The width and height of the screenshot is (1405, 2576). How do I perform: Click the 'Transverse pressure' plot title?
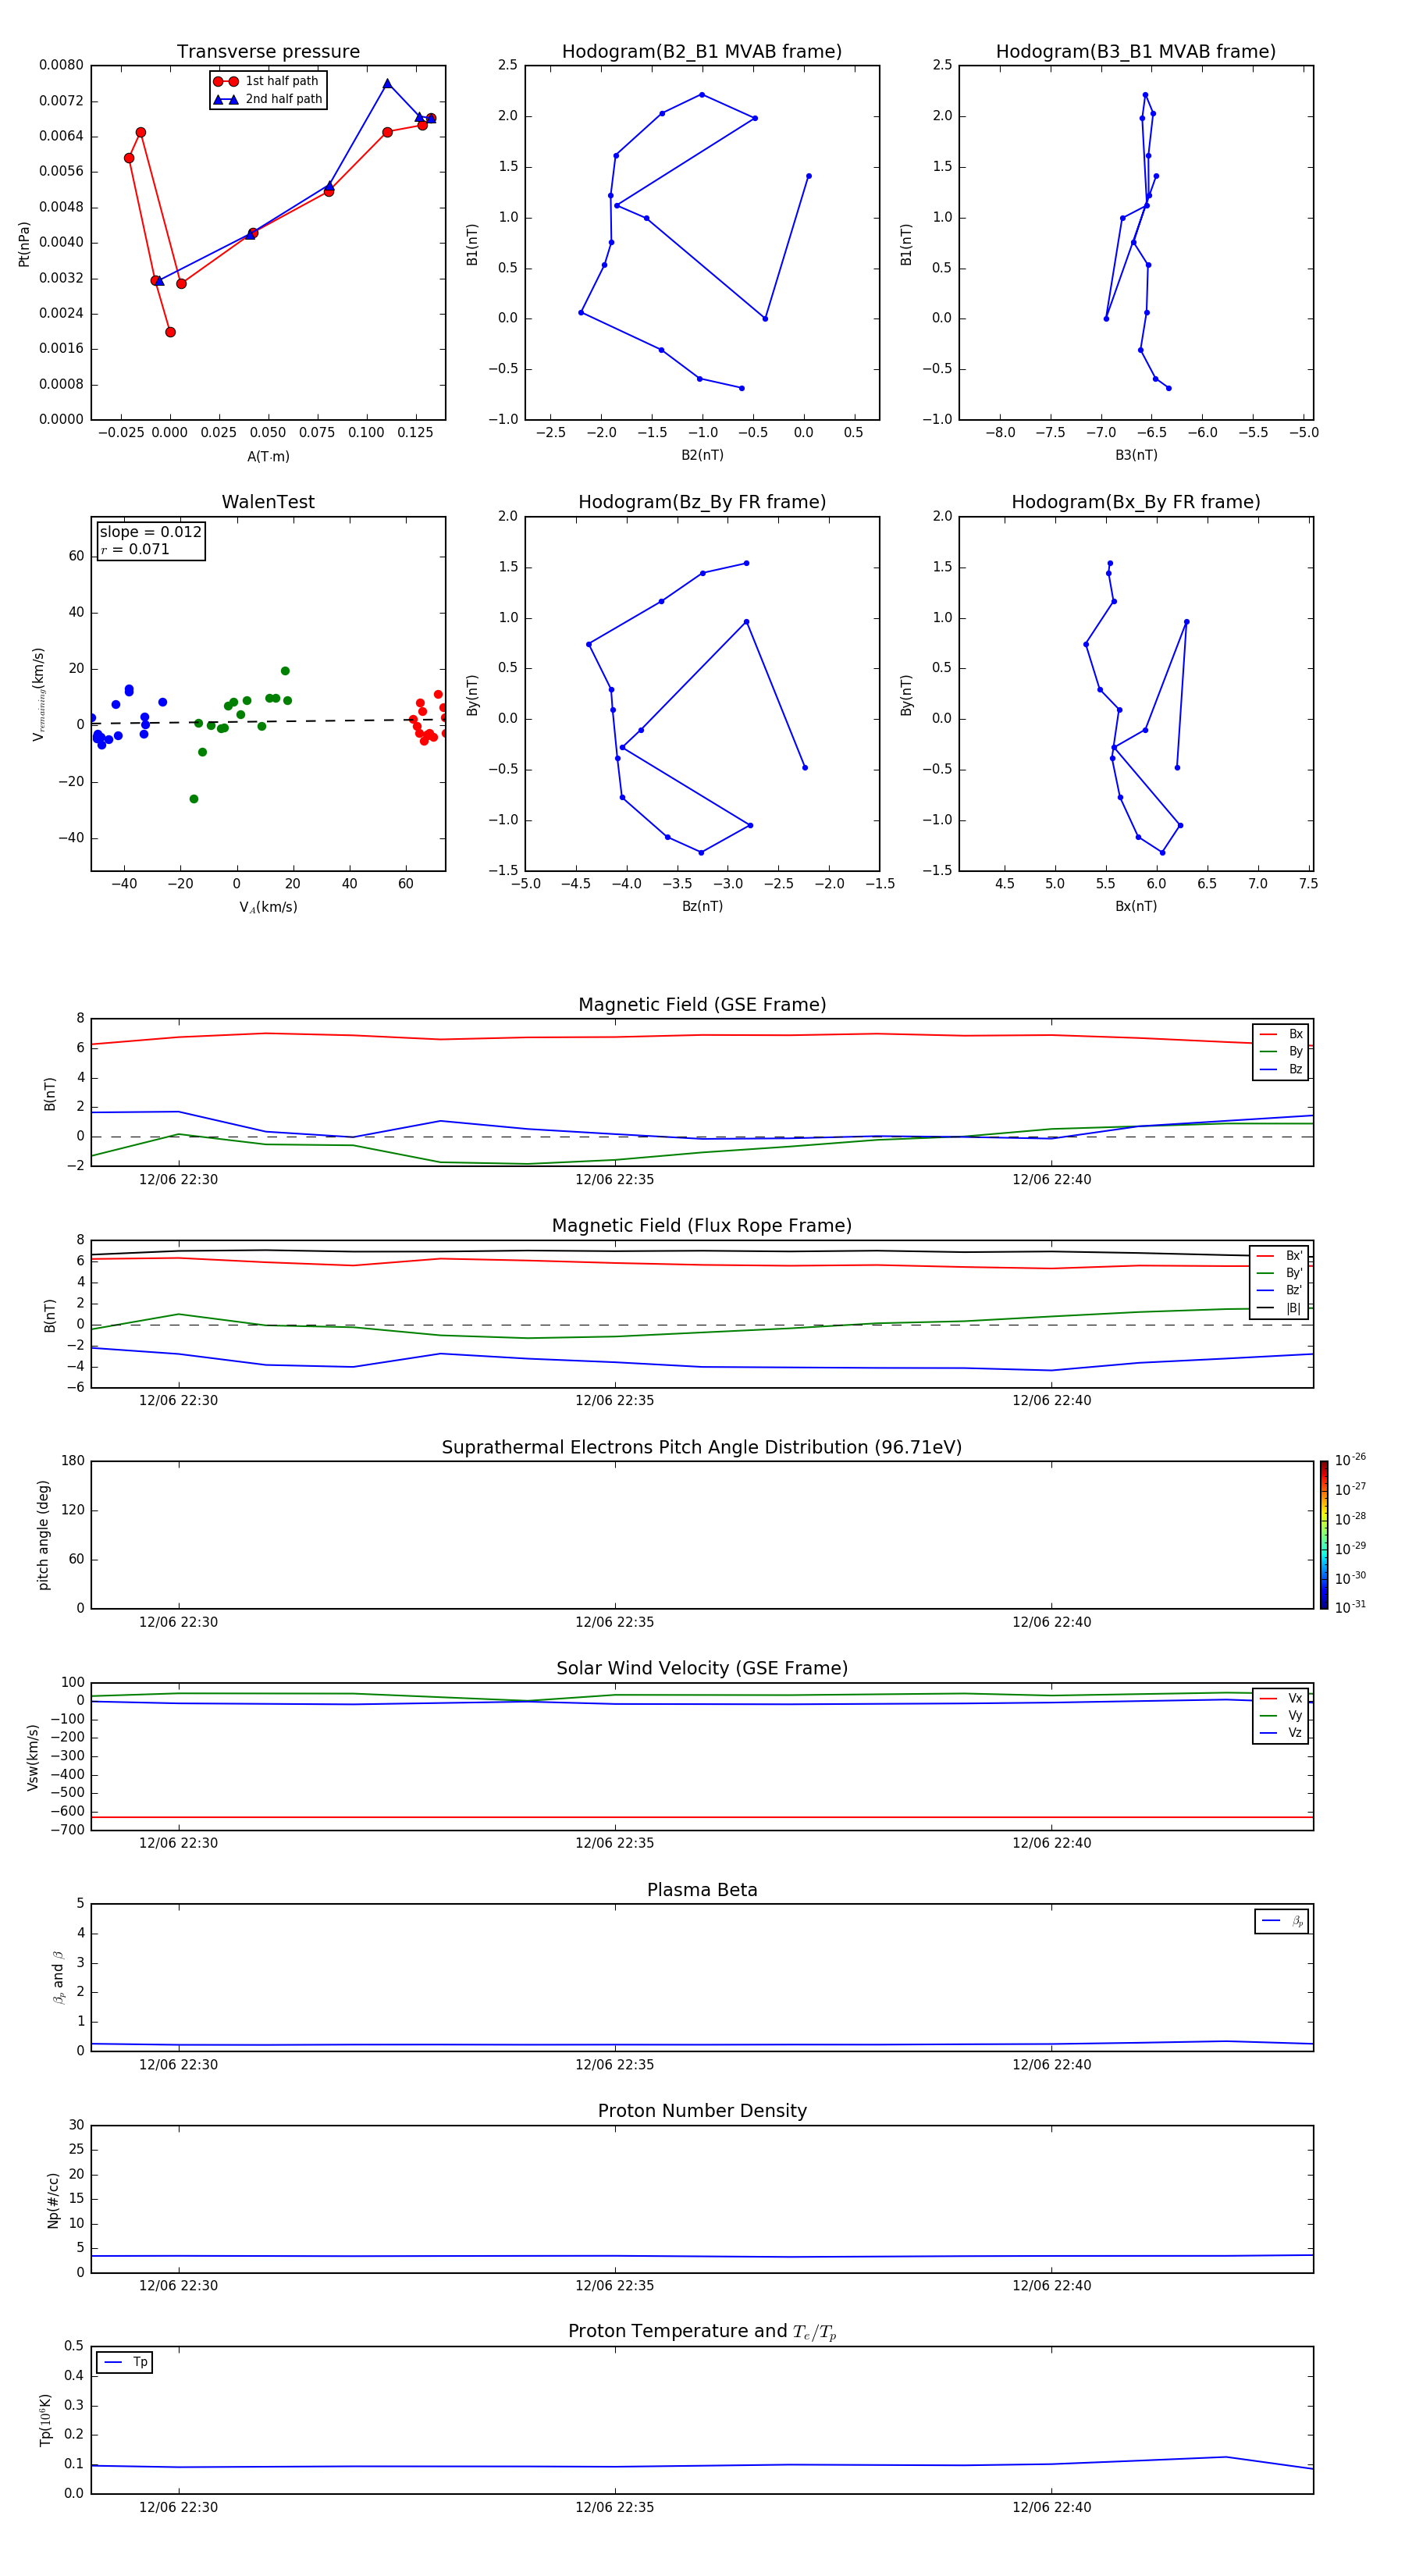268,52
